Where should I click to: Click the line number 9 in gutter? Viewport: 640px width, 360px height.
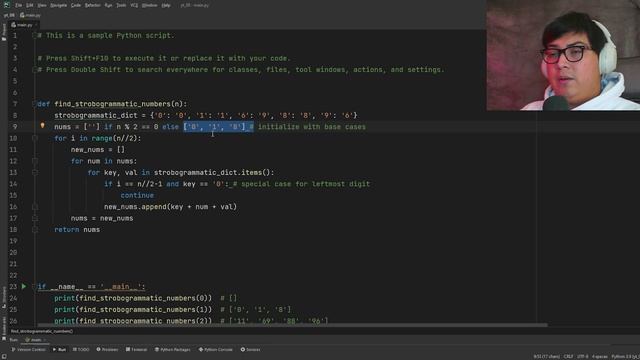(x=15, y=127)
